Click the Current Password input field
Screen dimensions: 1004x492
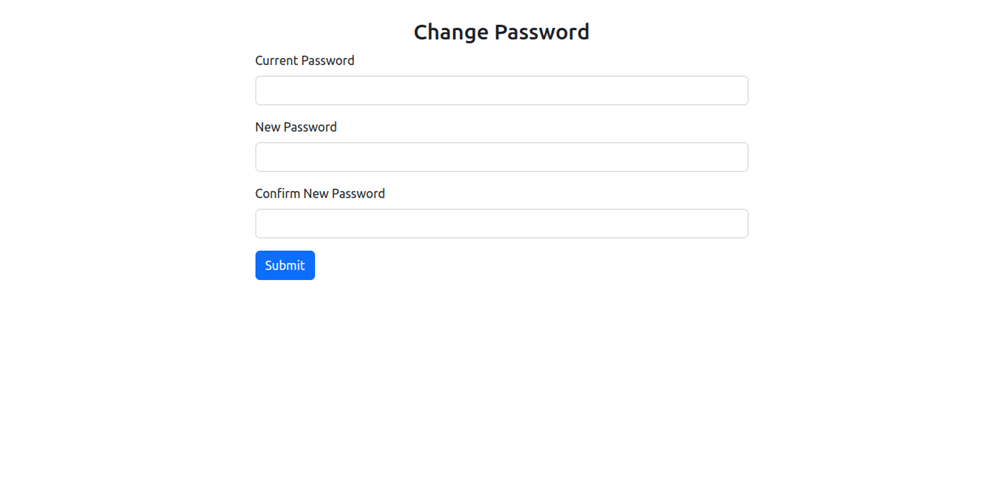pos(501,91)
